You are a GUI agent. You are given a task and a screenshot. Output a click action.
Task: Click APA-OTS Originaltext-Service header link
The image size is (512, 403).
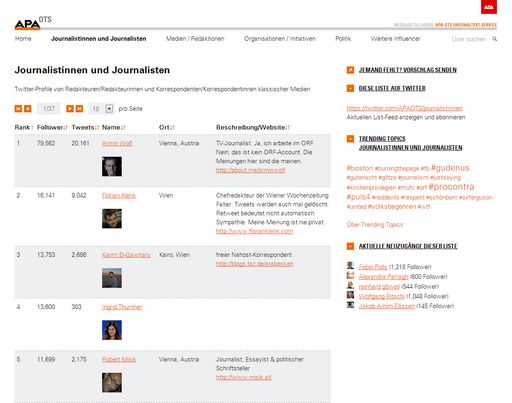coord(466,25)
